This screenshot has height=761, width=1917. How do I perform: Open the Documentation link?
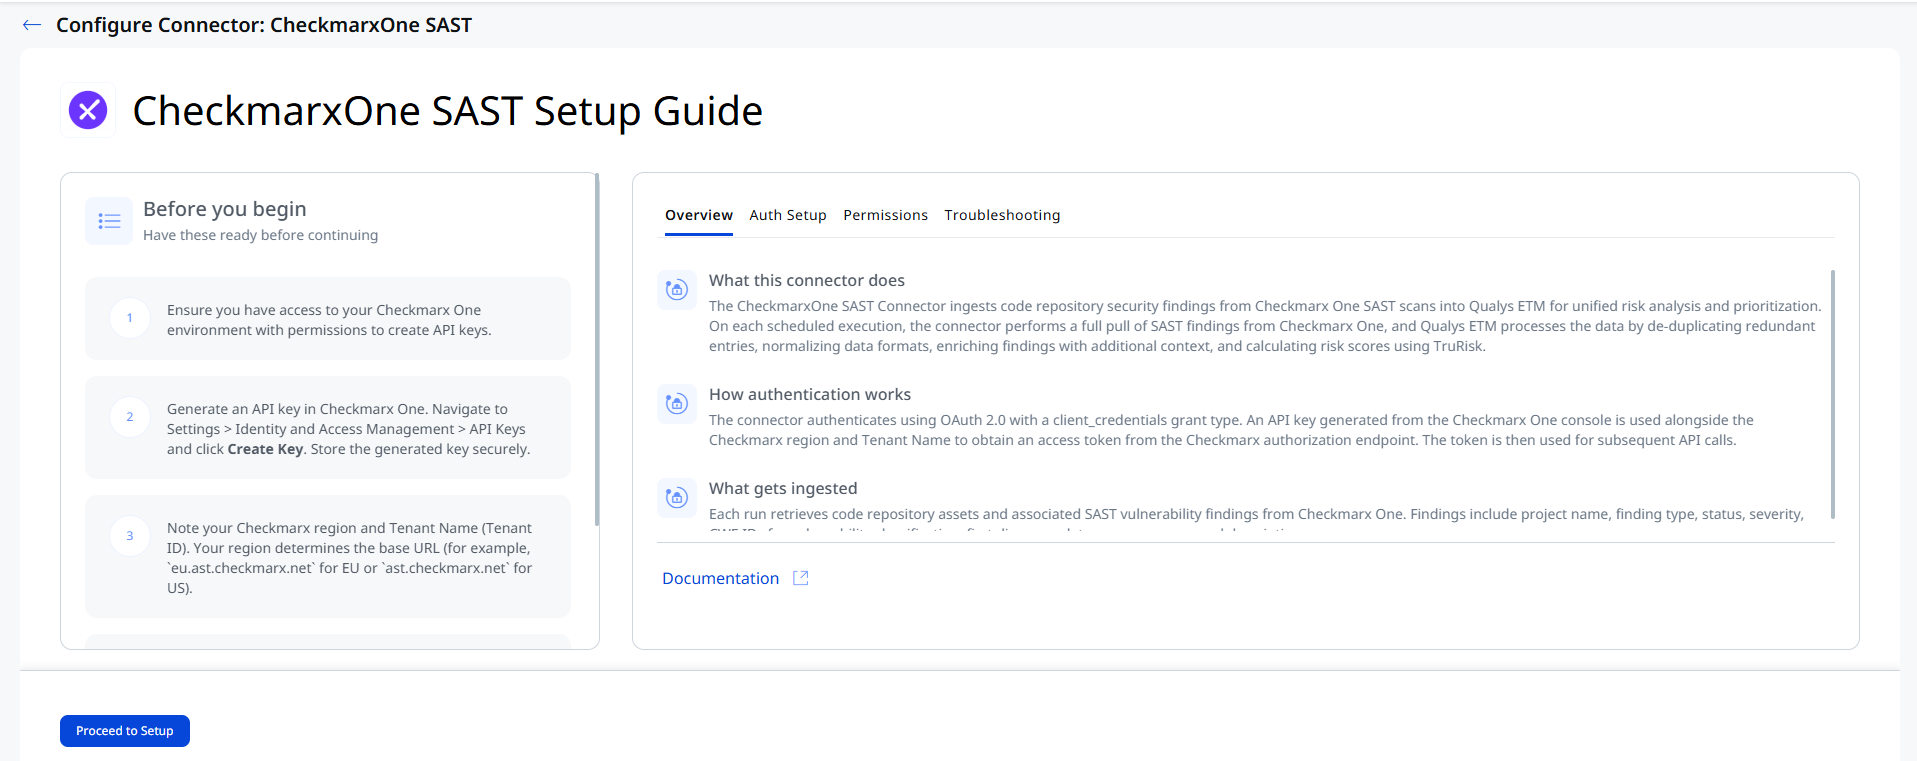(x=720, y=578)
